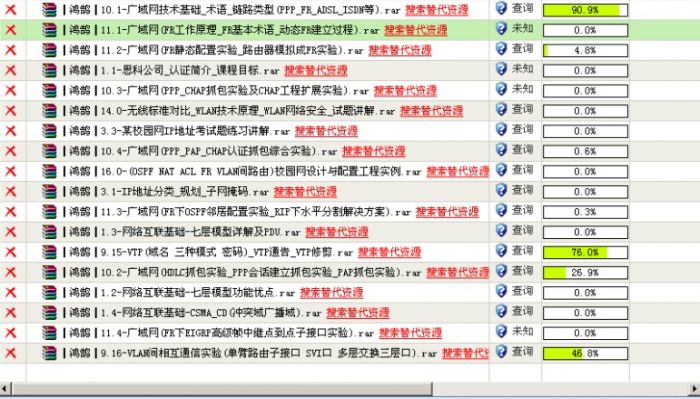
Task: Click 查询 status on the 10.2-广域网 row
Action: (x=522, y=270)
